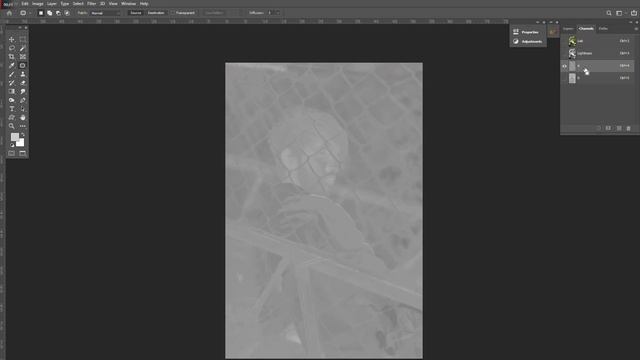Load channel as selection icon
Image resolution: width=640 pixels, height=360 pixels.
click(598, 128)
